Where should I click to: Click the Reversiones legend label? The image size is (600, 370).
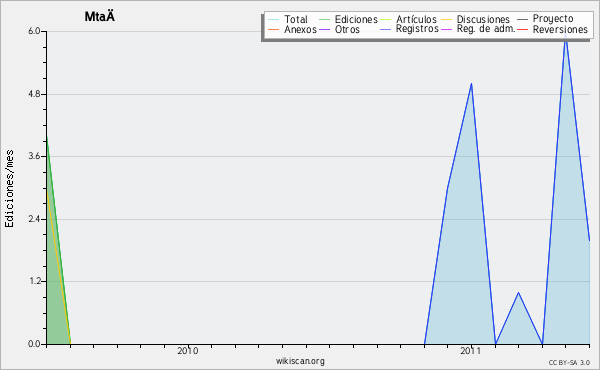coord(560,29)
